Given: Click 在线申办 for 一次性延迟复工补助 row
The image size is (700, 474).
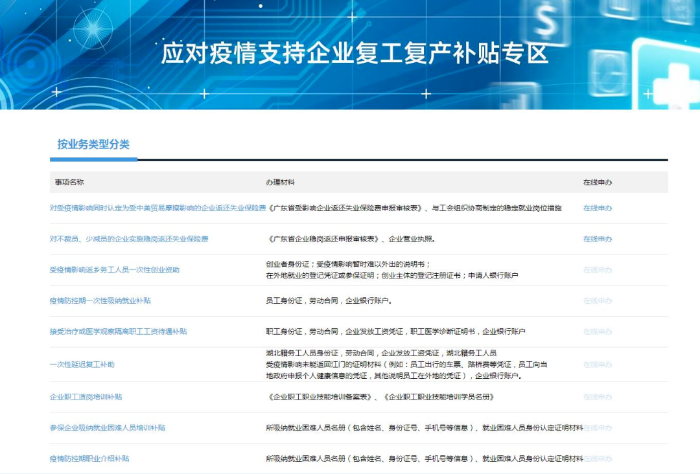Looking at the screenshot, I should click(597, 364).
